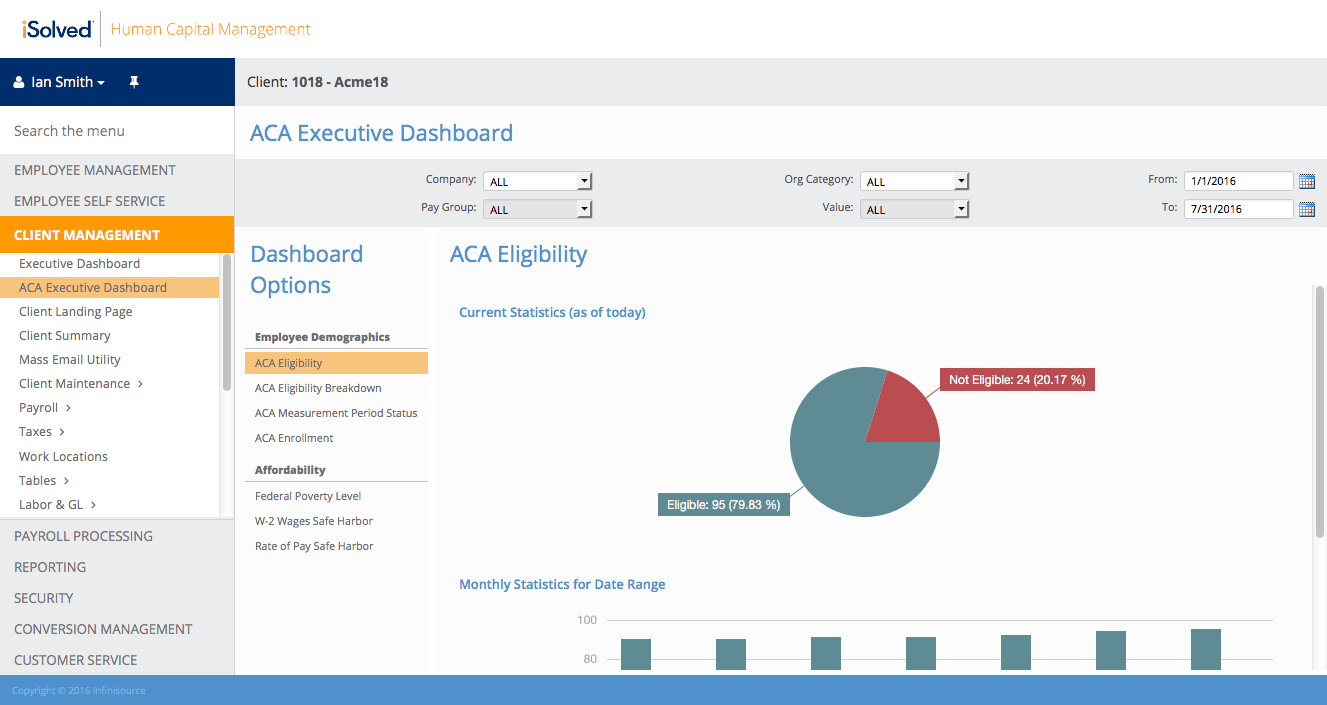This screenshot has width=1327, height=705.
Task: Click the Search the menu field
Action: pos(69,131)
